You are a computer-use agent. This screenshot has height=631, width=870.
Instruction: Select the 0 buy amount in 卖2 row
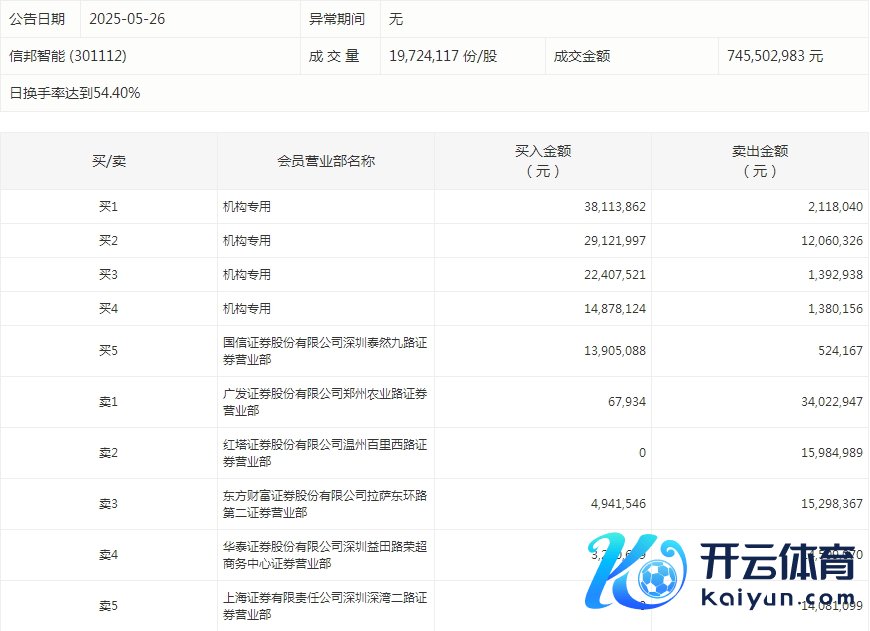(643, 453)
